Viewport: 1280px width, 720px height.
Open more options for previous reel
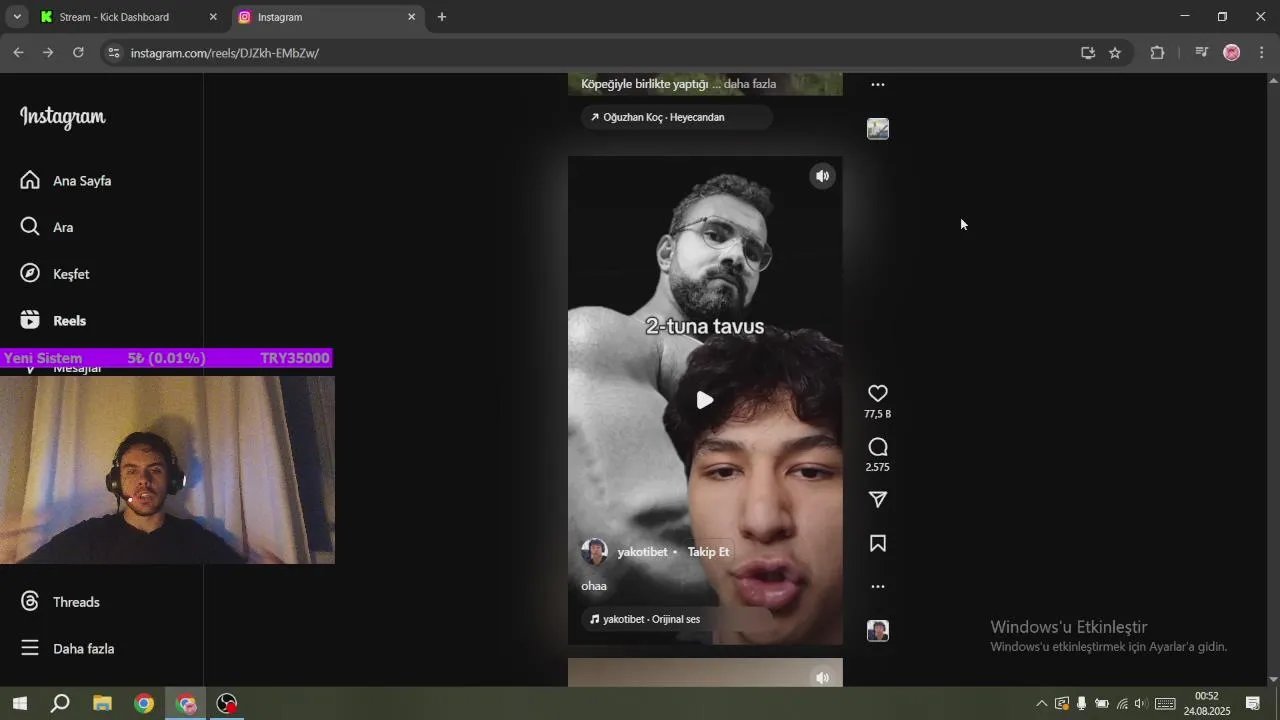[878, 85]
